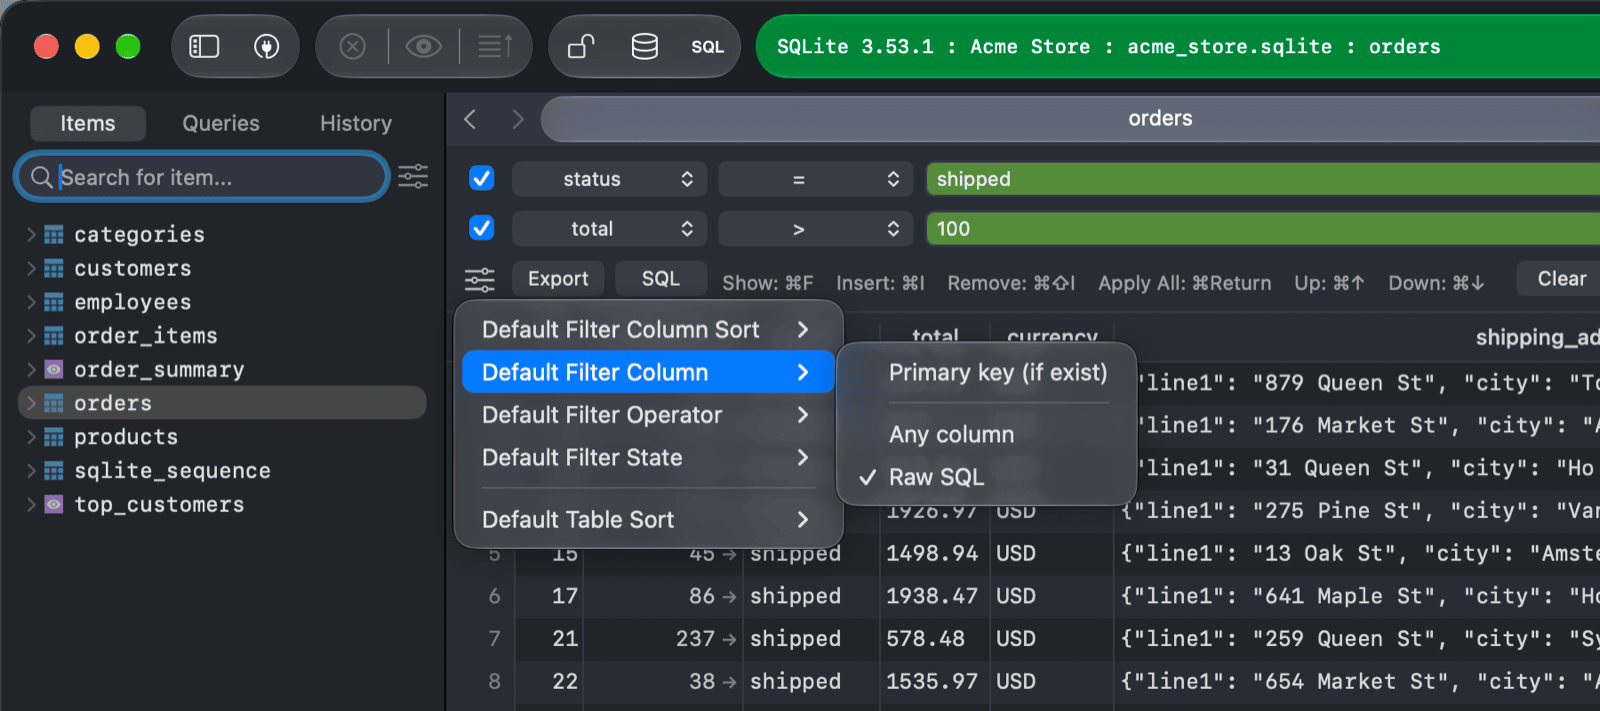Click the shipped filter value field
Screen dimensions: 1600x711
[x=1262, y=179]
